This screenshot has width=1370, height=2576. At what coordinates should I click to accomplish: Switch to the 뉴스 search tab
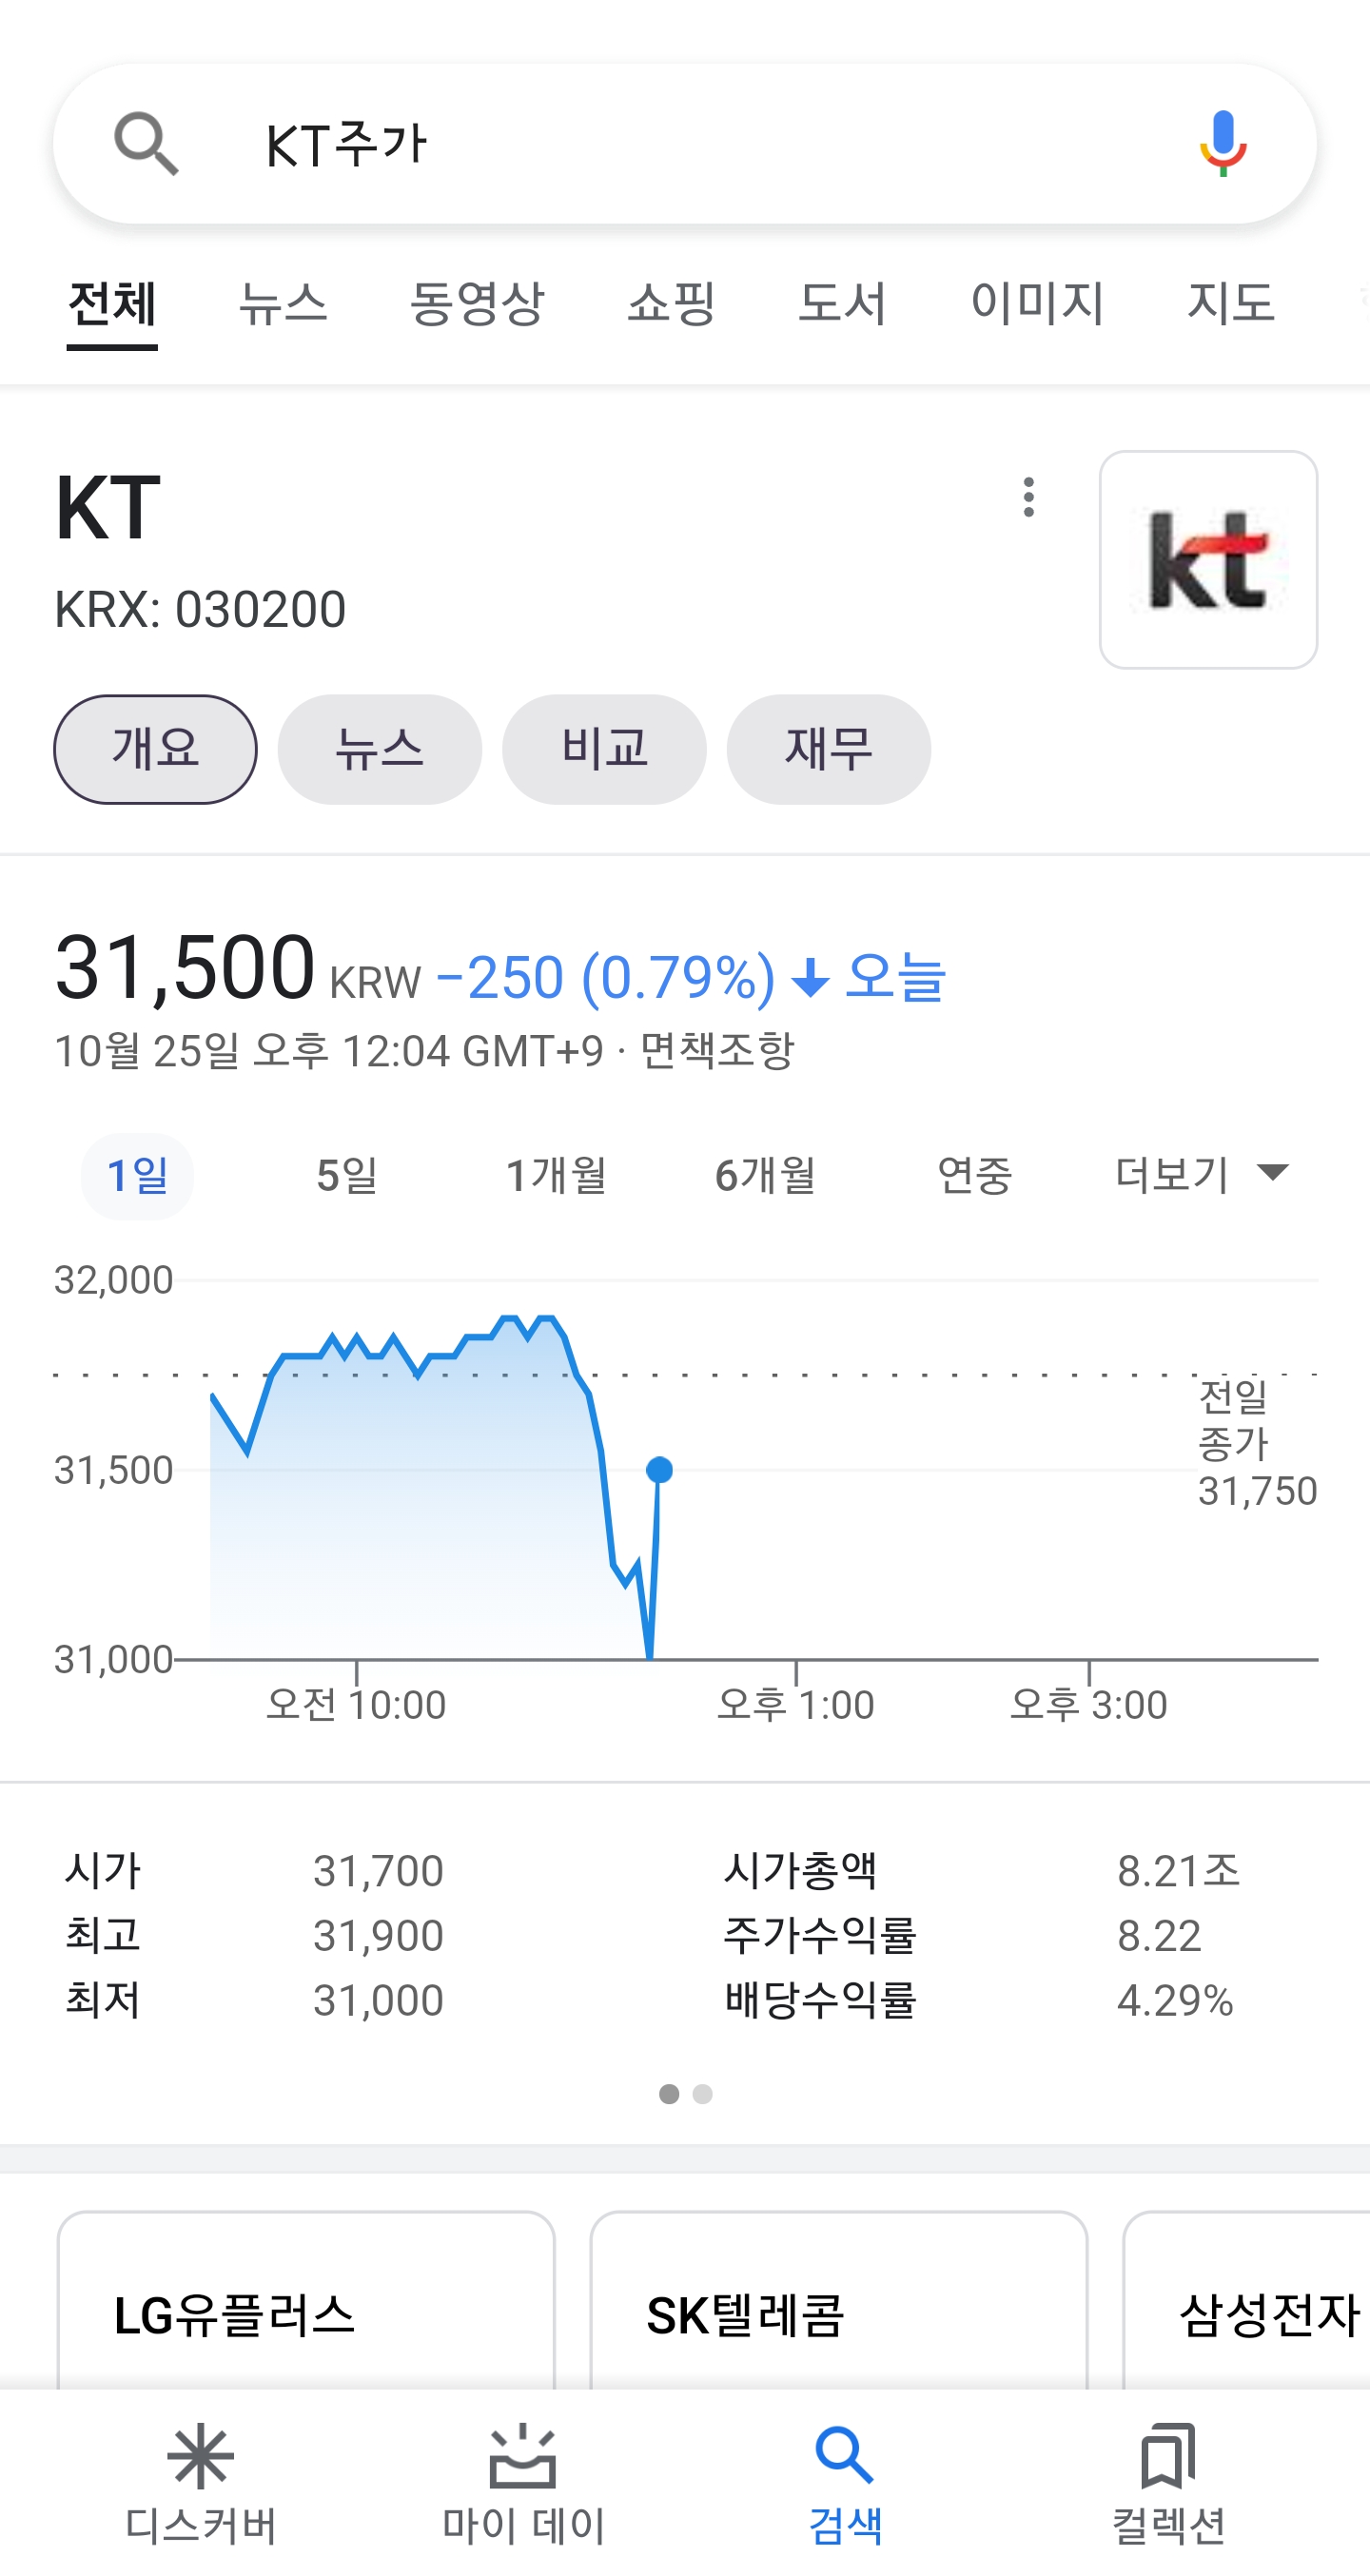click(283, 303)
